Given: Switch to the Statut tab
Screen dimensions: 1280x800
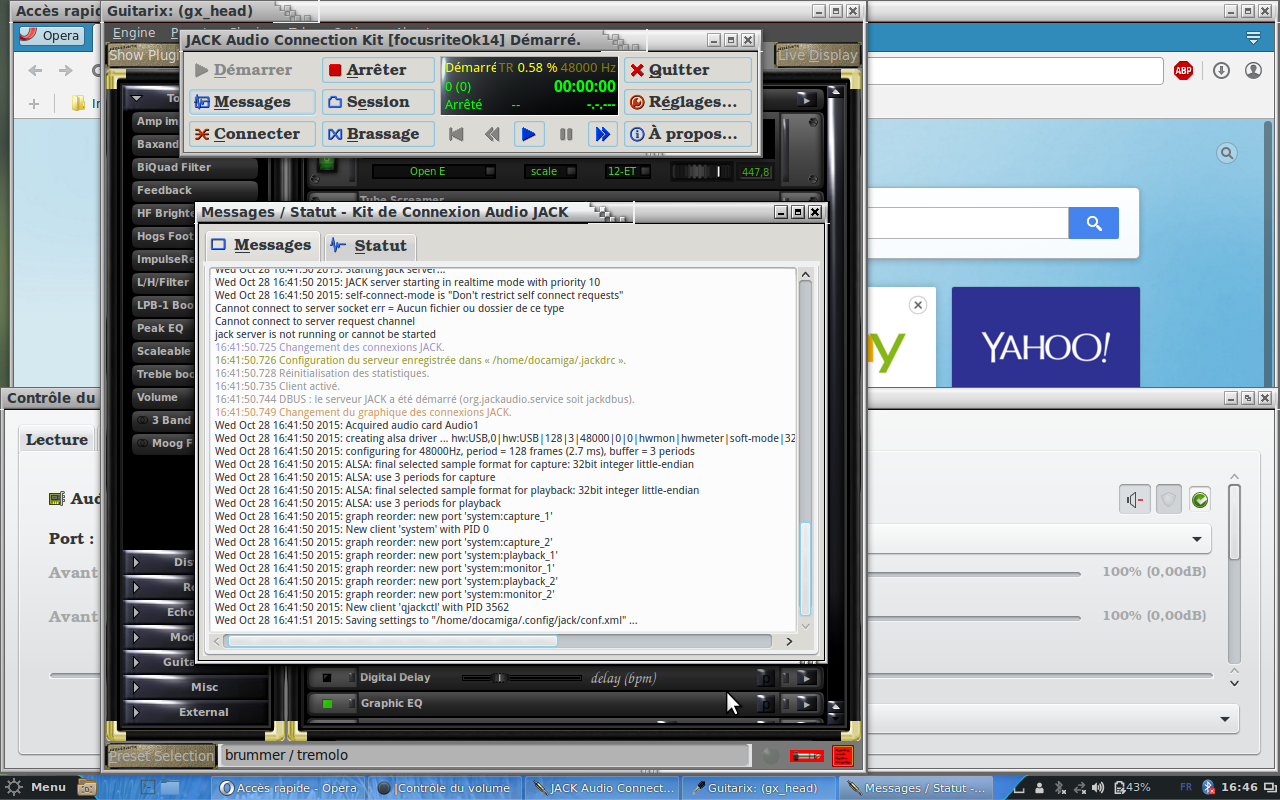Looking at the screenshot, I should pyautogui.click(x=369, y=246).
